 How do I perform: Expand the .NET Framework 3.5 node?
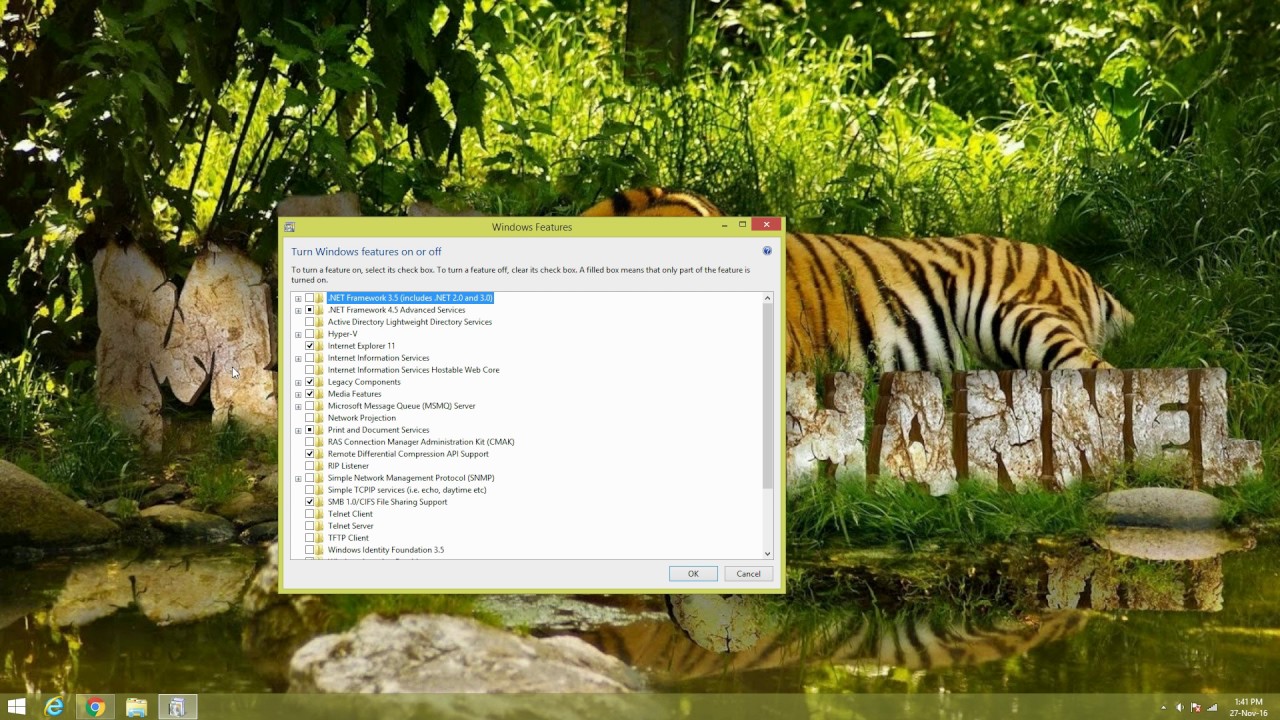(298, 298)
